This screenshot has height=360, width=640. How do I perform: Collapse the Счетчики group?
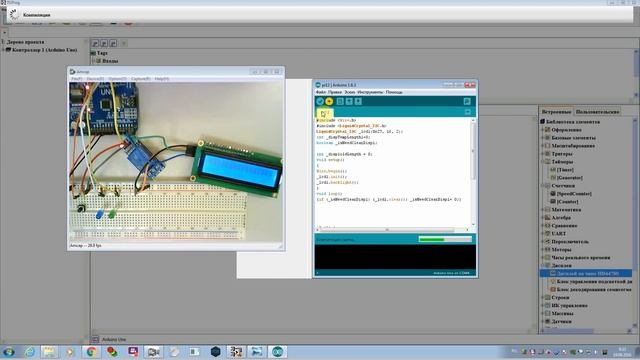point(543,186)
